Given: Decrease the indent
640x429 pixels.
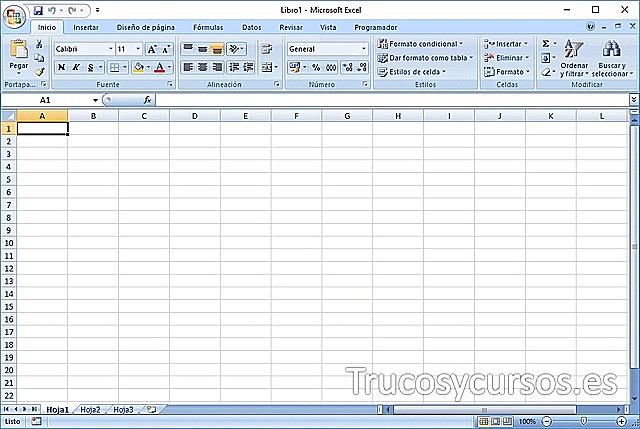Looking at the screenshot, I should tap(234, 67).
